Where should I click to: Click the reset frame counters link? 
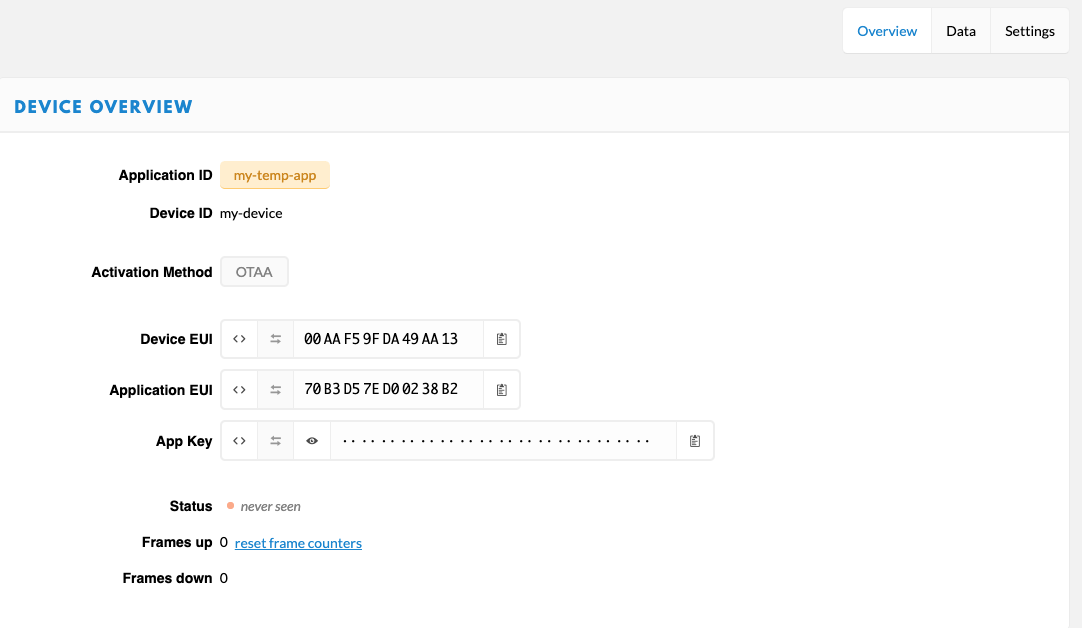pos(298,543)
